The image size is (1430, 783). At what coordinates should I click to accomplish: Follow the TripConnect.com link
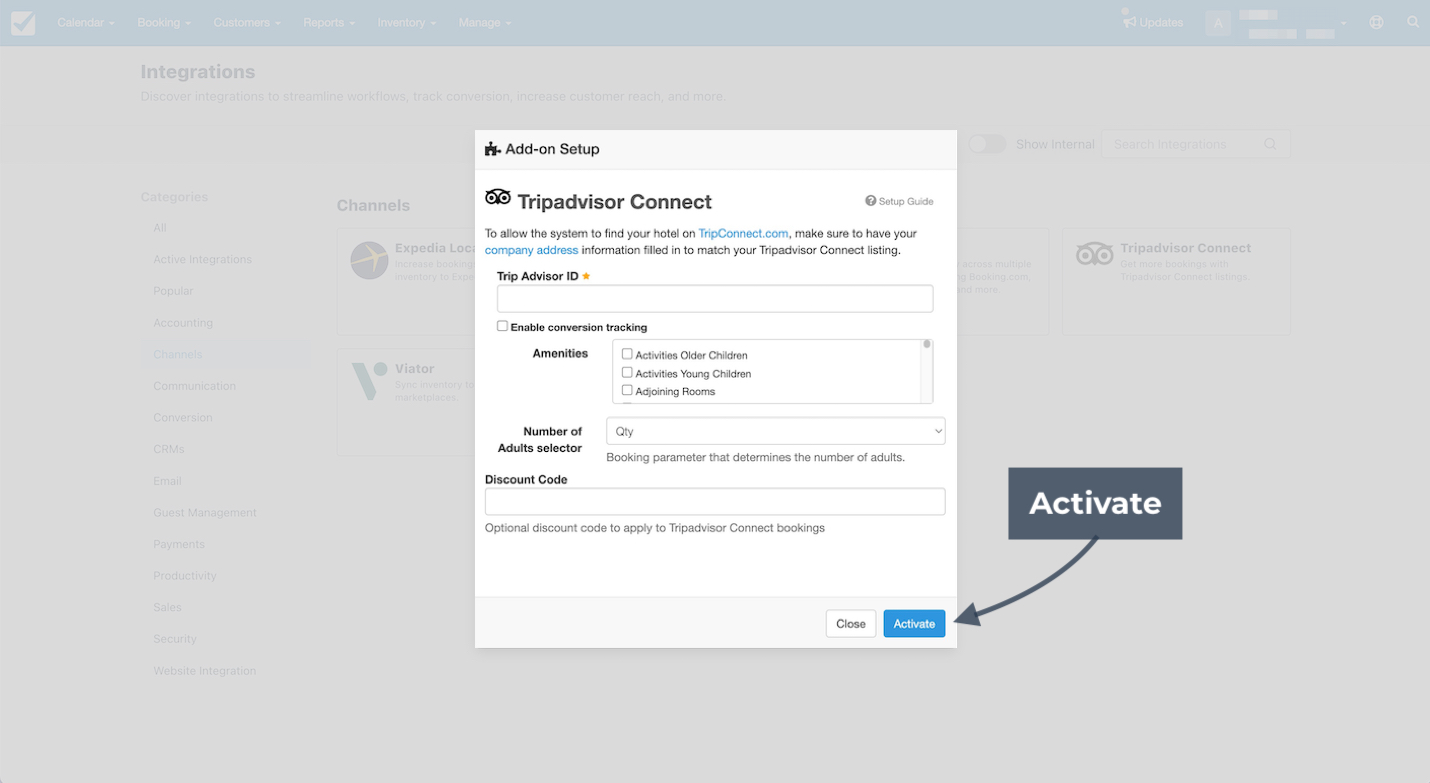(x=743, y=233)
